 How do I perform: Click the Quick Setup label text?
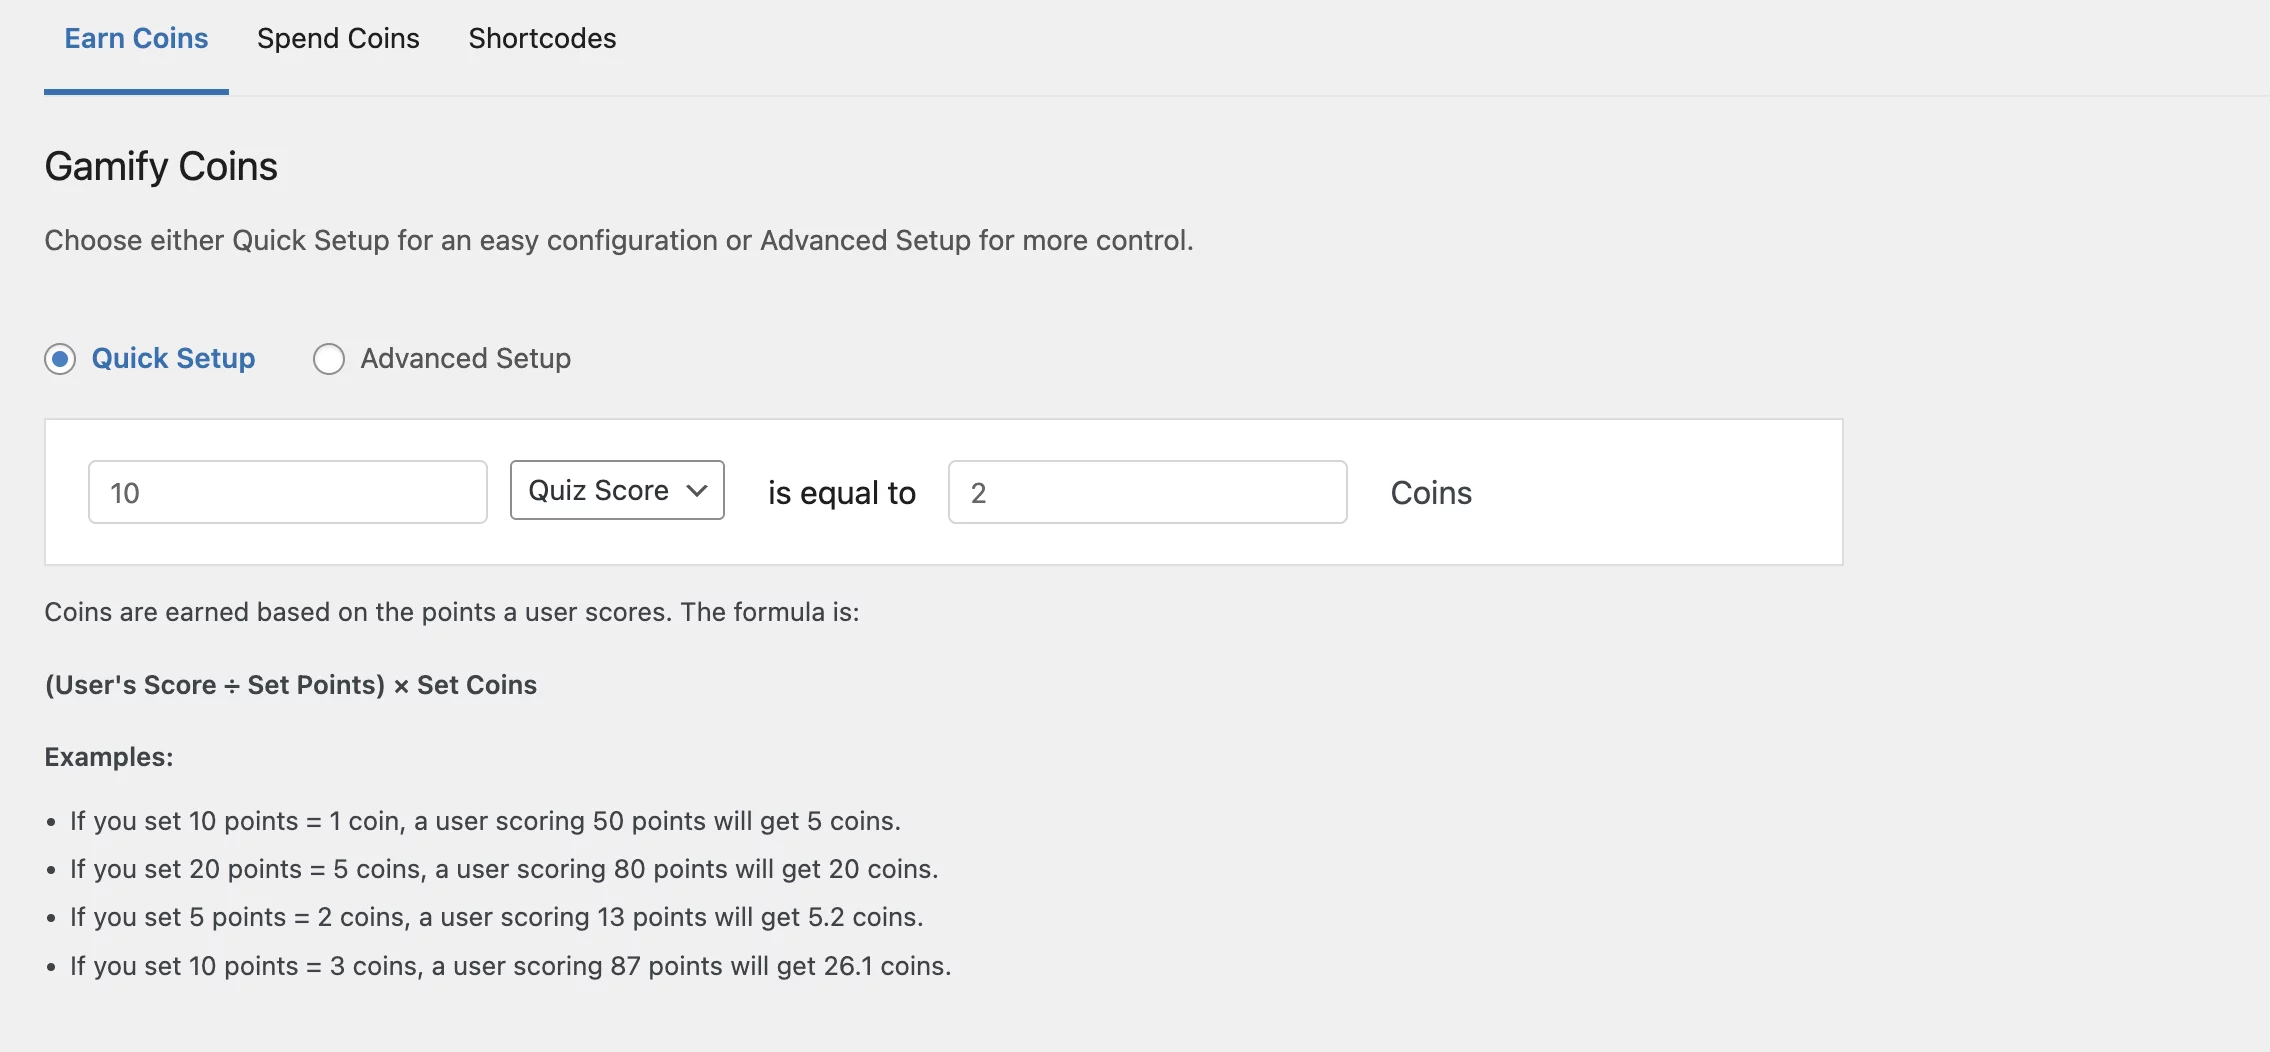point(173,359)
